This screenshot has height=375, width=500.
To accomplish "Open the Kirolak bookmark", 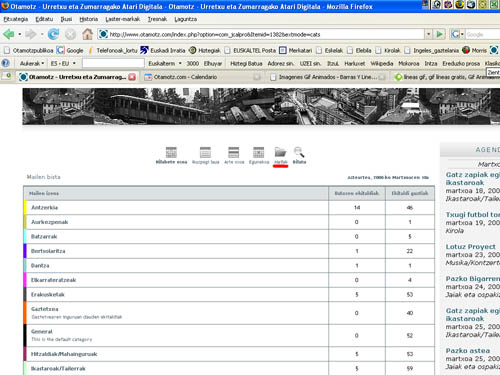I will [388, 50].
